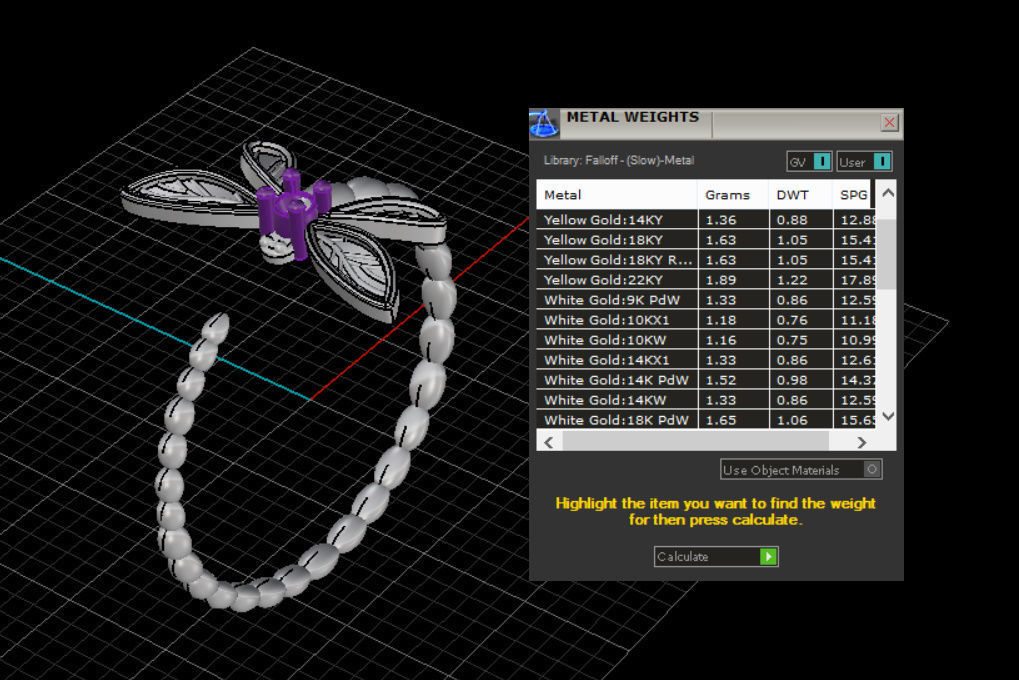1019x680 pixels.
Task: Click the 1.36 grams value
Action: click(x=721, y=220)
